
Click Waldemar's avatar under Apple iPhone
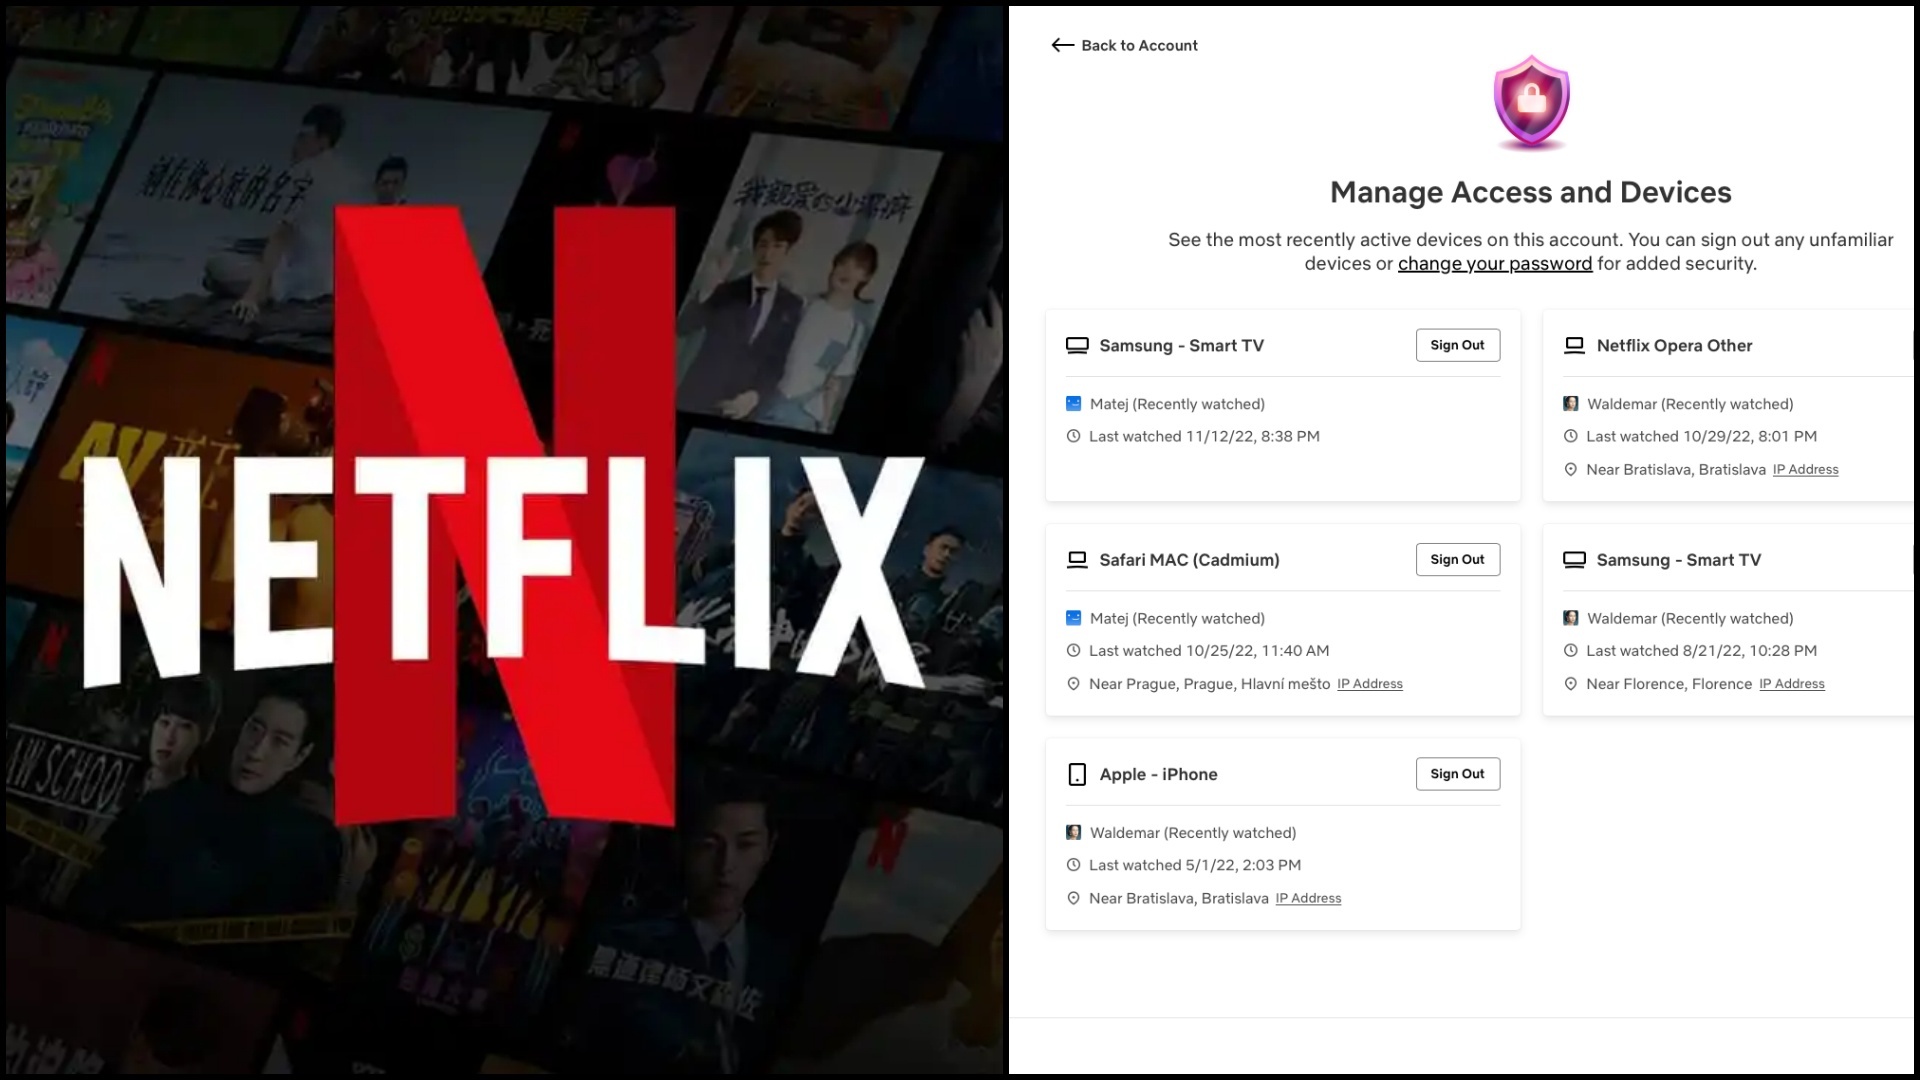[x=1073, y=832]
